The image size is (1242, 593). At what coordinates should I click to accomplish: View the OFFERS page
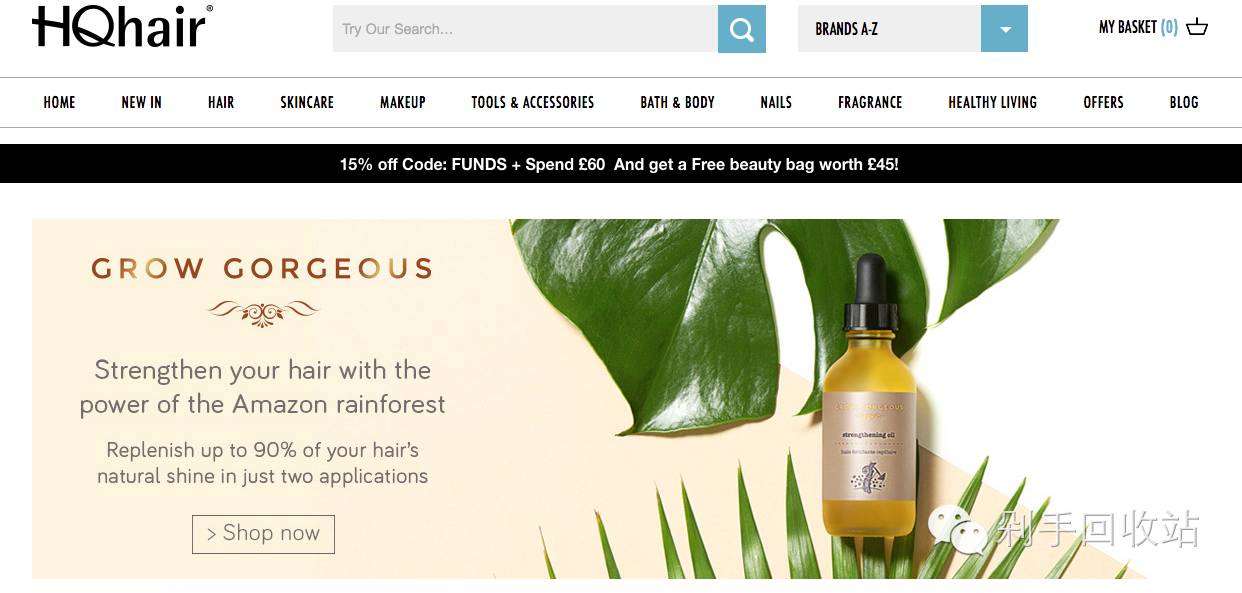(1104, 102)
